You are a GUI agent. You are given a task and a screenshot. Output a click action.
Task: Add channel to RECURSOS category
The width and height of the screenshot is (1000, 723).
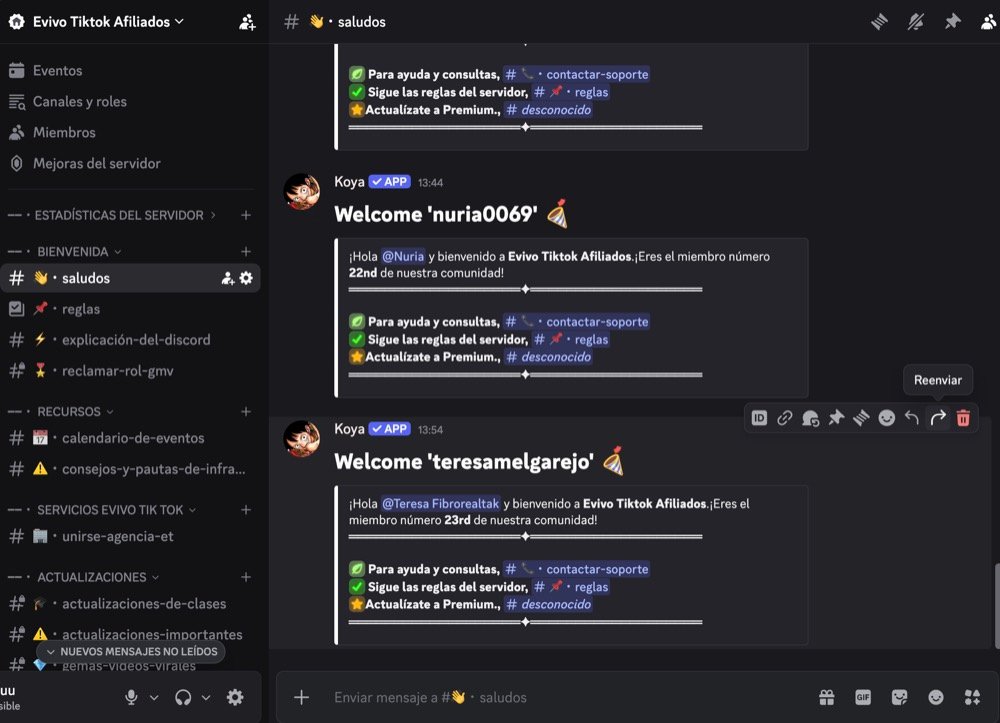tap(246, 412)
